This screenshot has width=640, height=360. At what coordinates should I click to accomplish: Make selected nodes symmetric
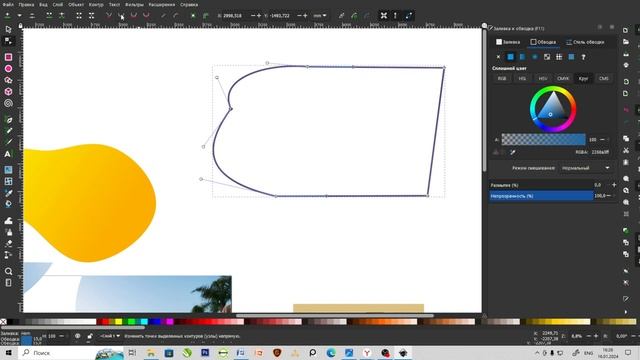pyautogui.click(x=134, y=16)
